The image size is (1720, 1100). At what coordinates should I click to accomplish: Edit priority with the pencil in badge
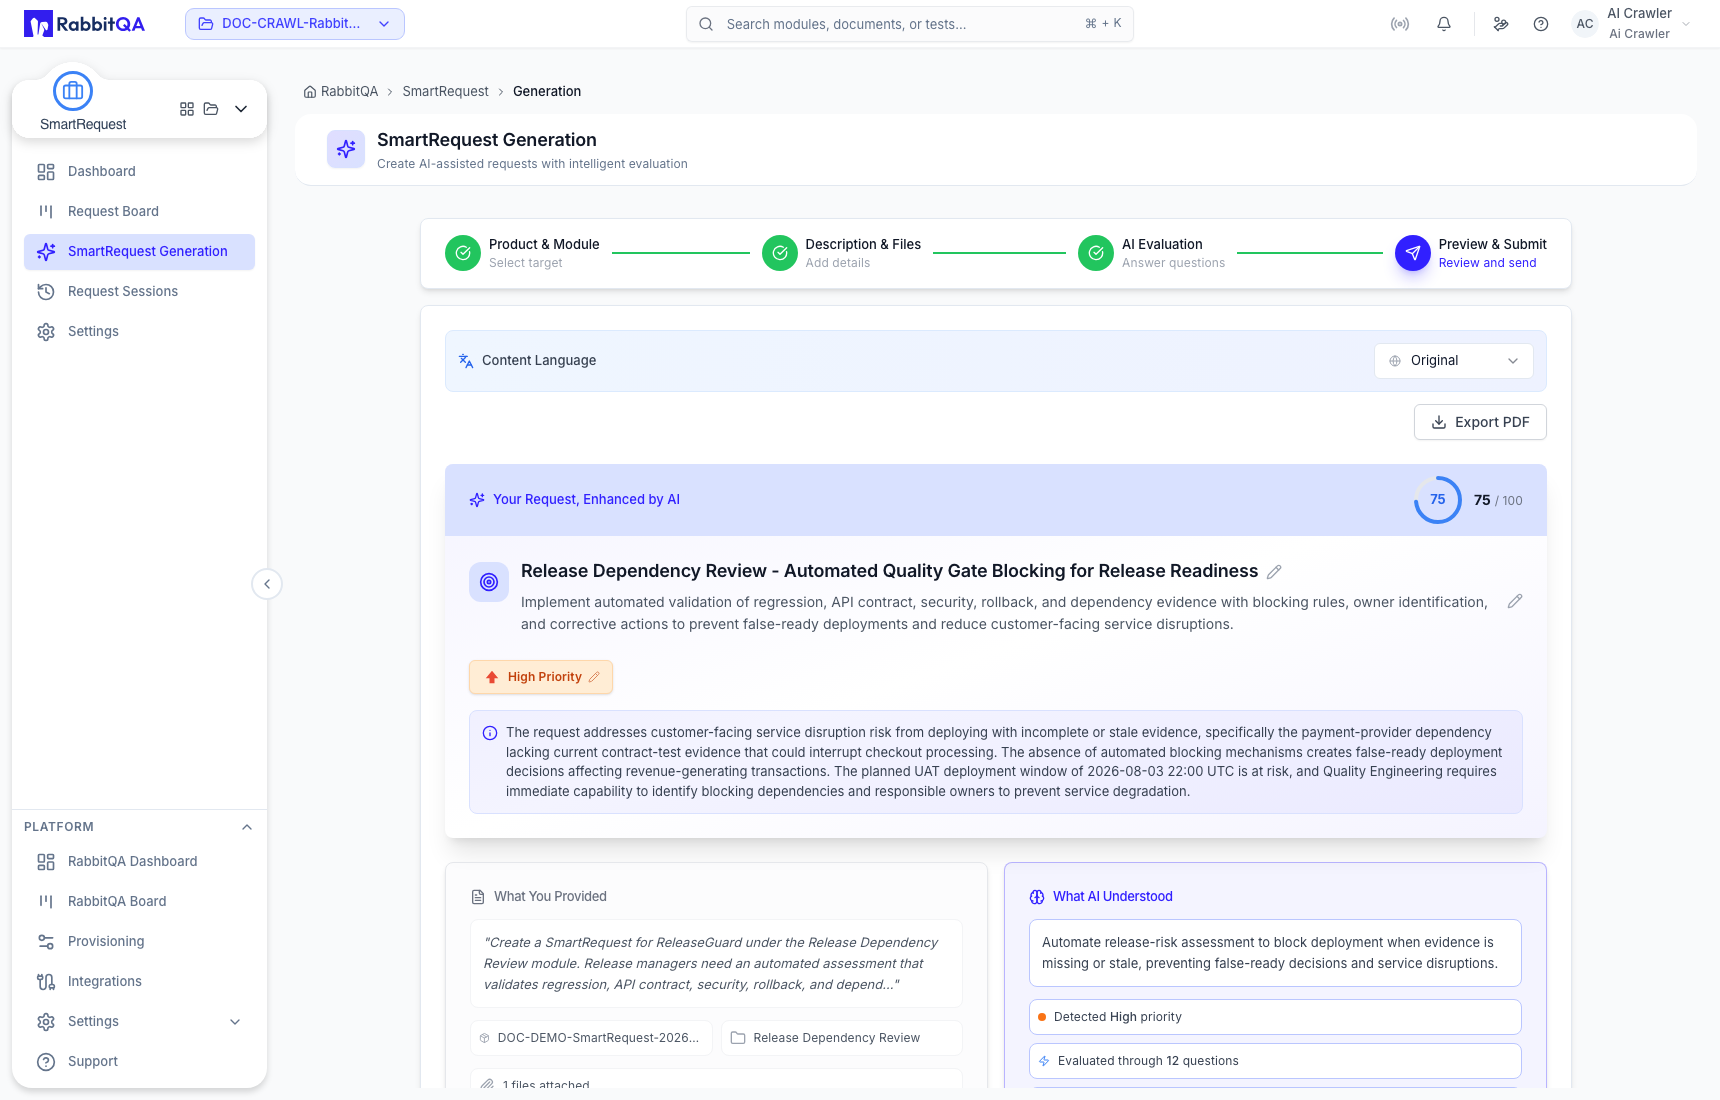[594, 677]
